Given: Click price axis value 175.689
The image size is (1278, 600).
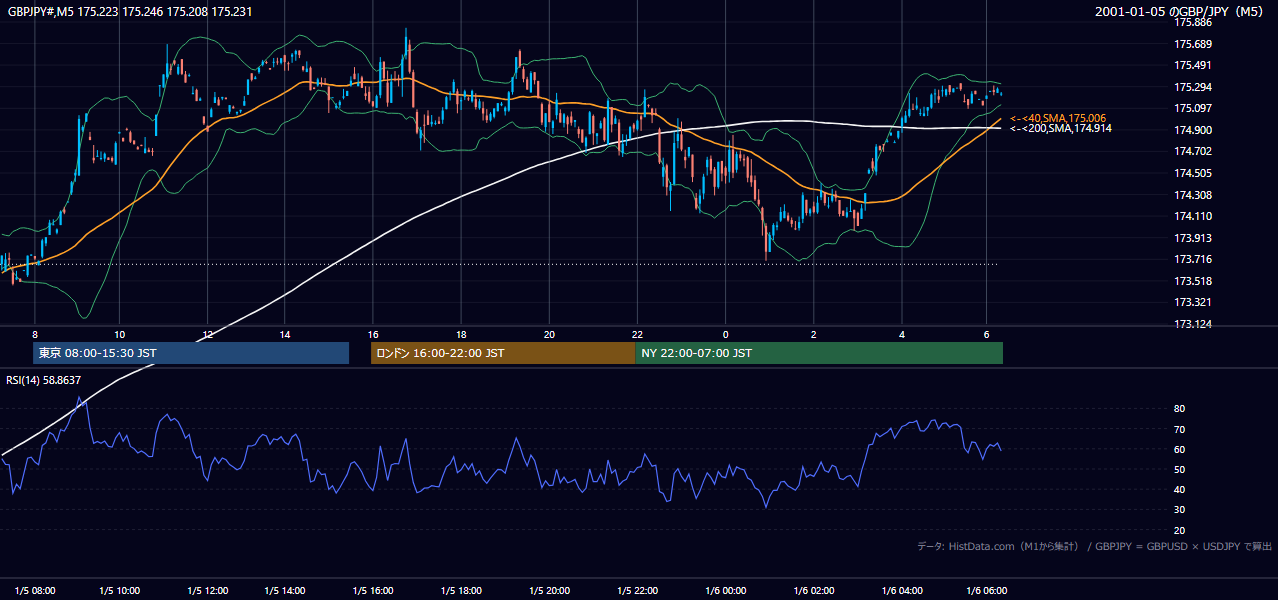Looking at the screenshot, I should (1193, 44).
